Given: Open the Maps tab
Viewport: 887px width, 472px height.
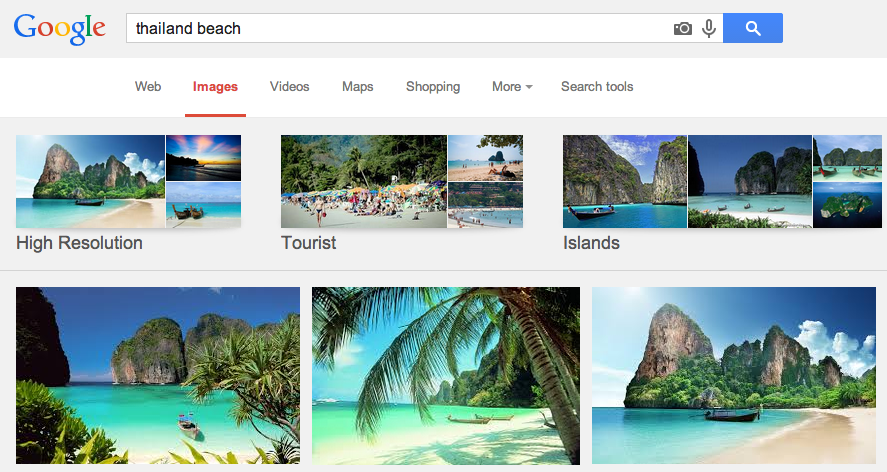Looking at the screenshot, I should click(x=357, y=87).
